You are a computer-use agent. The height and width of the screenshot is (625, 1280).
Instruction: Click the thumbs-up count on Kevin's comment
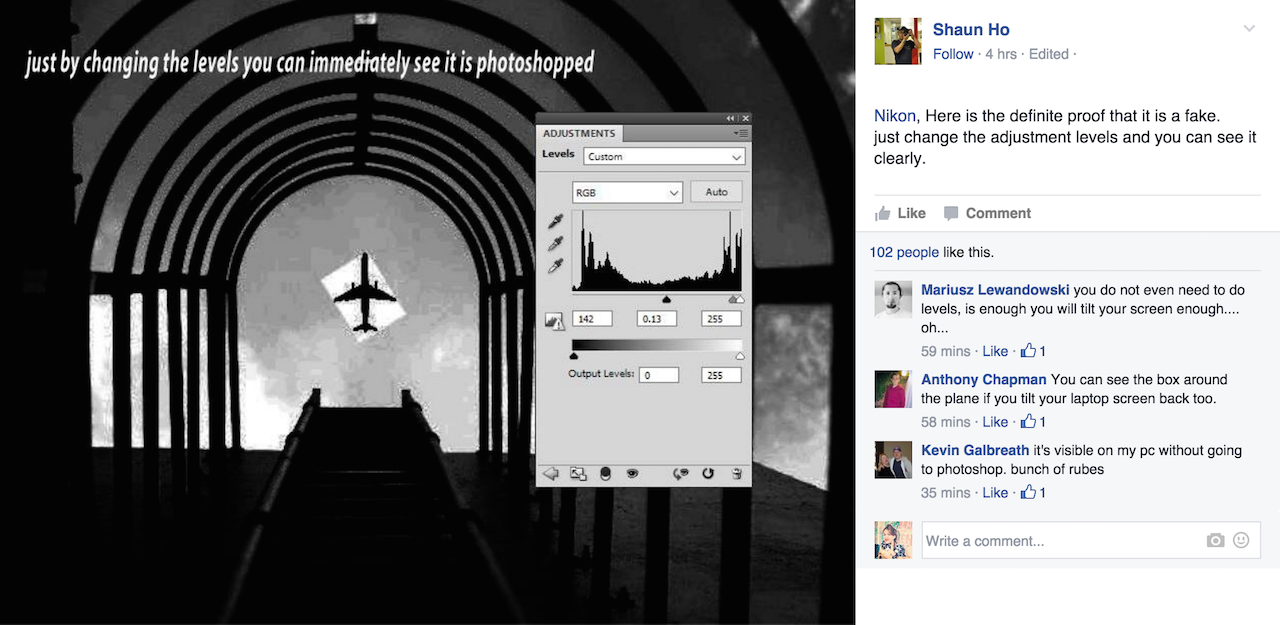pos(1033,493)
